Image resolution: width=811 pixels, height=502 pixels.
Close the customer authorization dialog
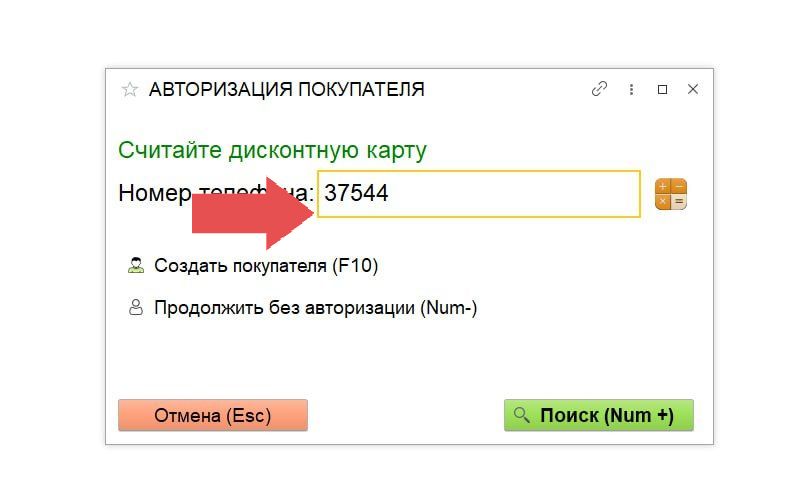tap(693, 89)
